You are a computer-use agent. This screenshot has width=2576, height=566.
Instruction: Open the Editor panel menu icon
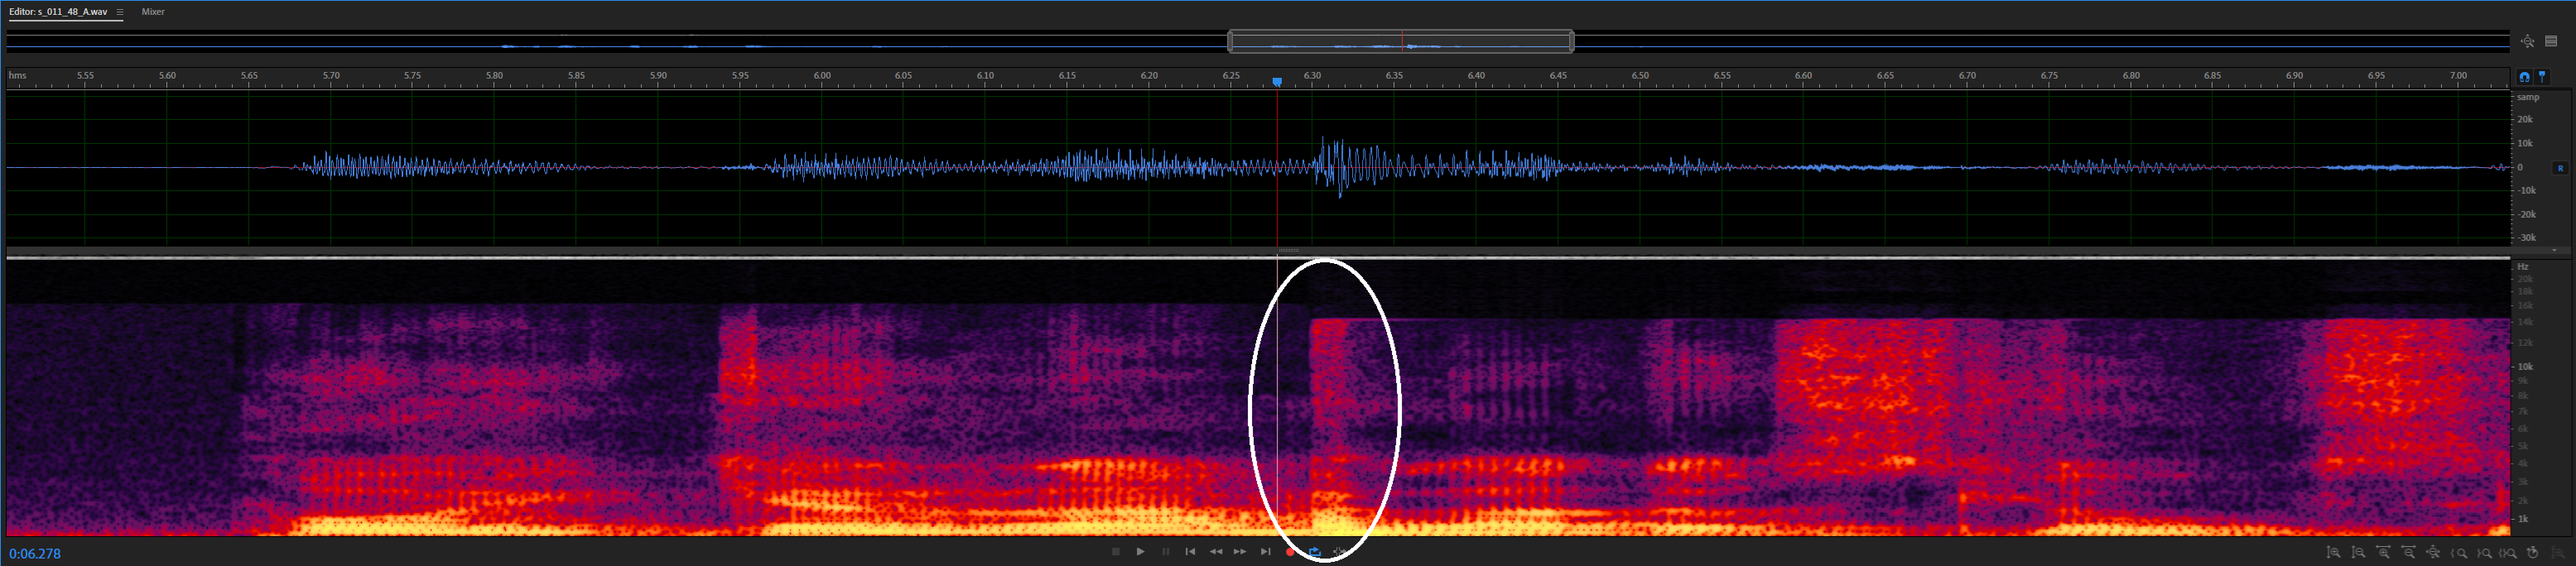click(x=120, y=12)
